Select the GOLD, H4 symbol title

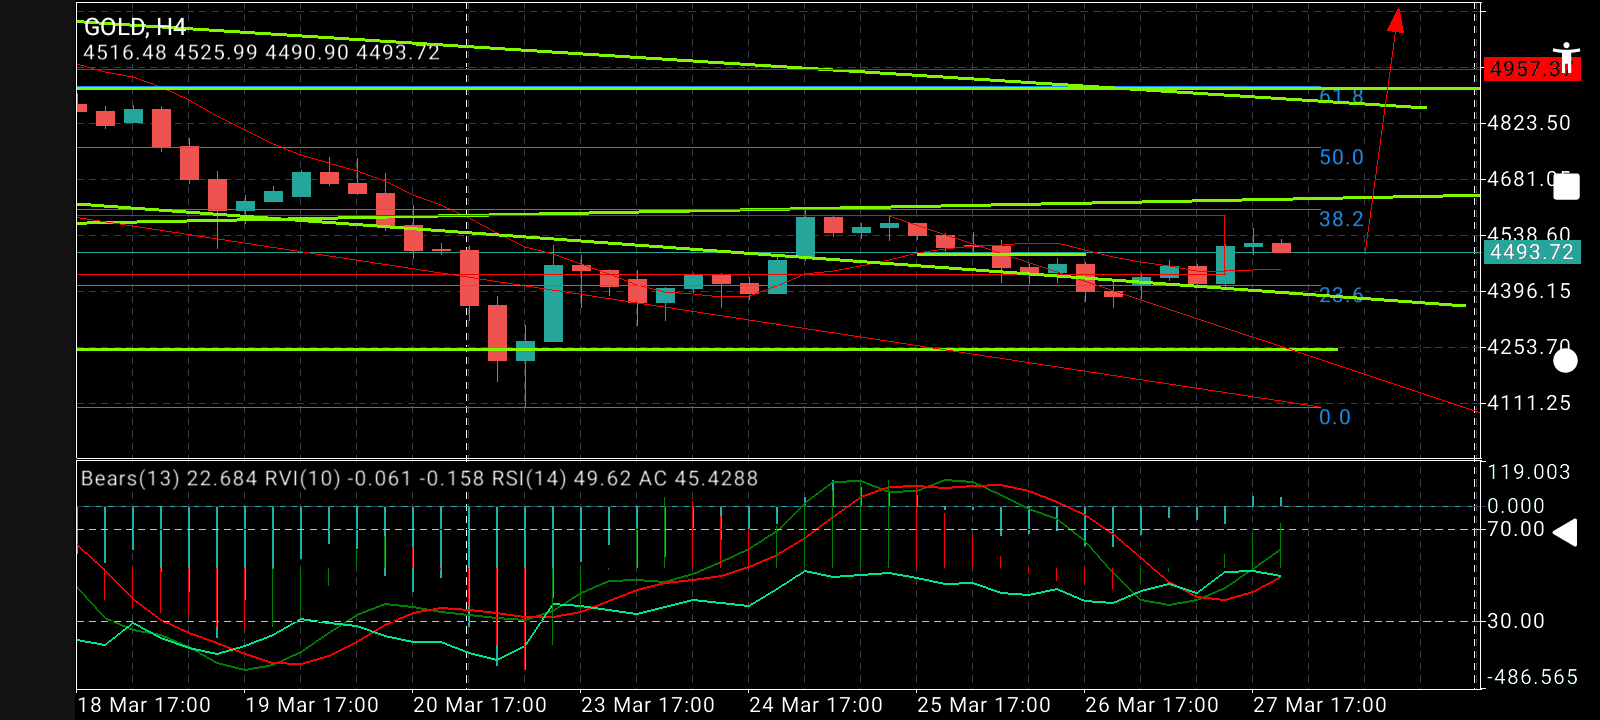click(135, 27)
